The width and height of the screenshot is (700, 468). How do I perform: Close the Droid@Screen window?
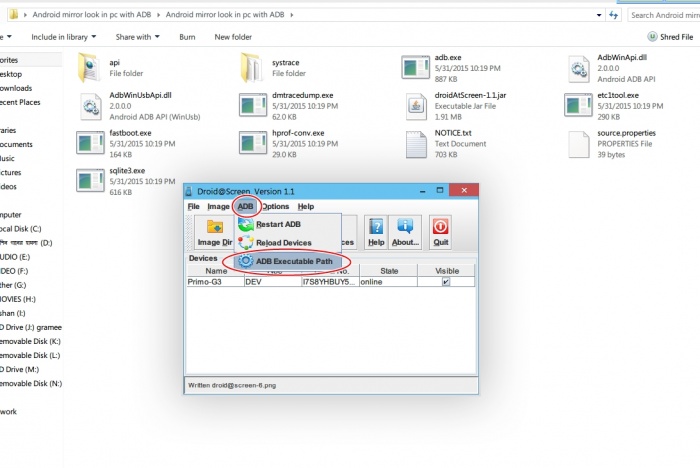[464, 190]
